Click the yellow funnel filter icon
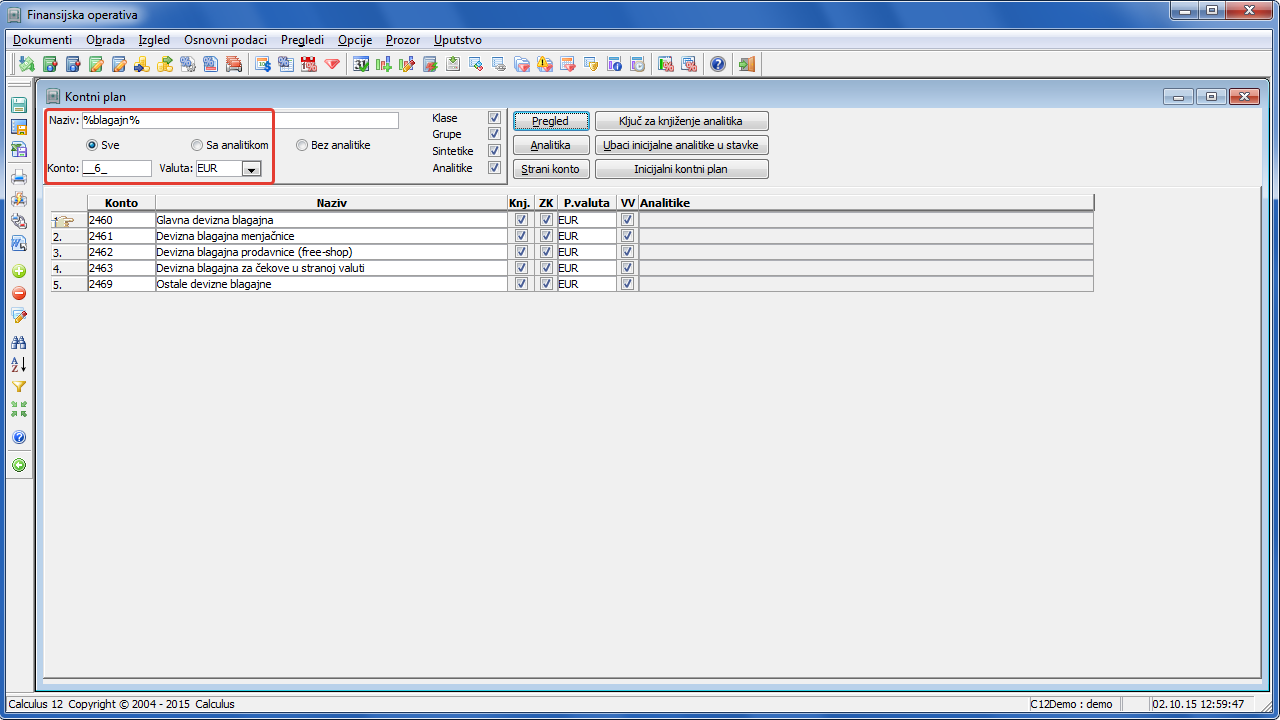Viewport: 1280px width, 720px height. point(18,386)
